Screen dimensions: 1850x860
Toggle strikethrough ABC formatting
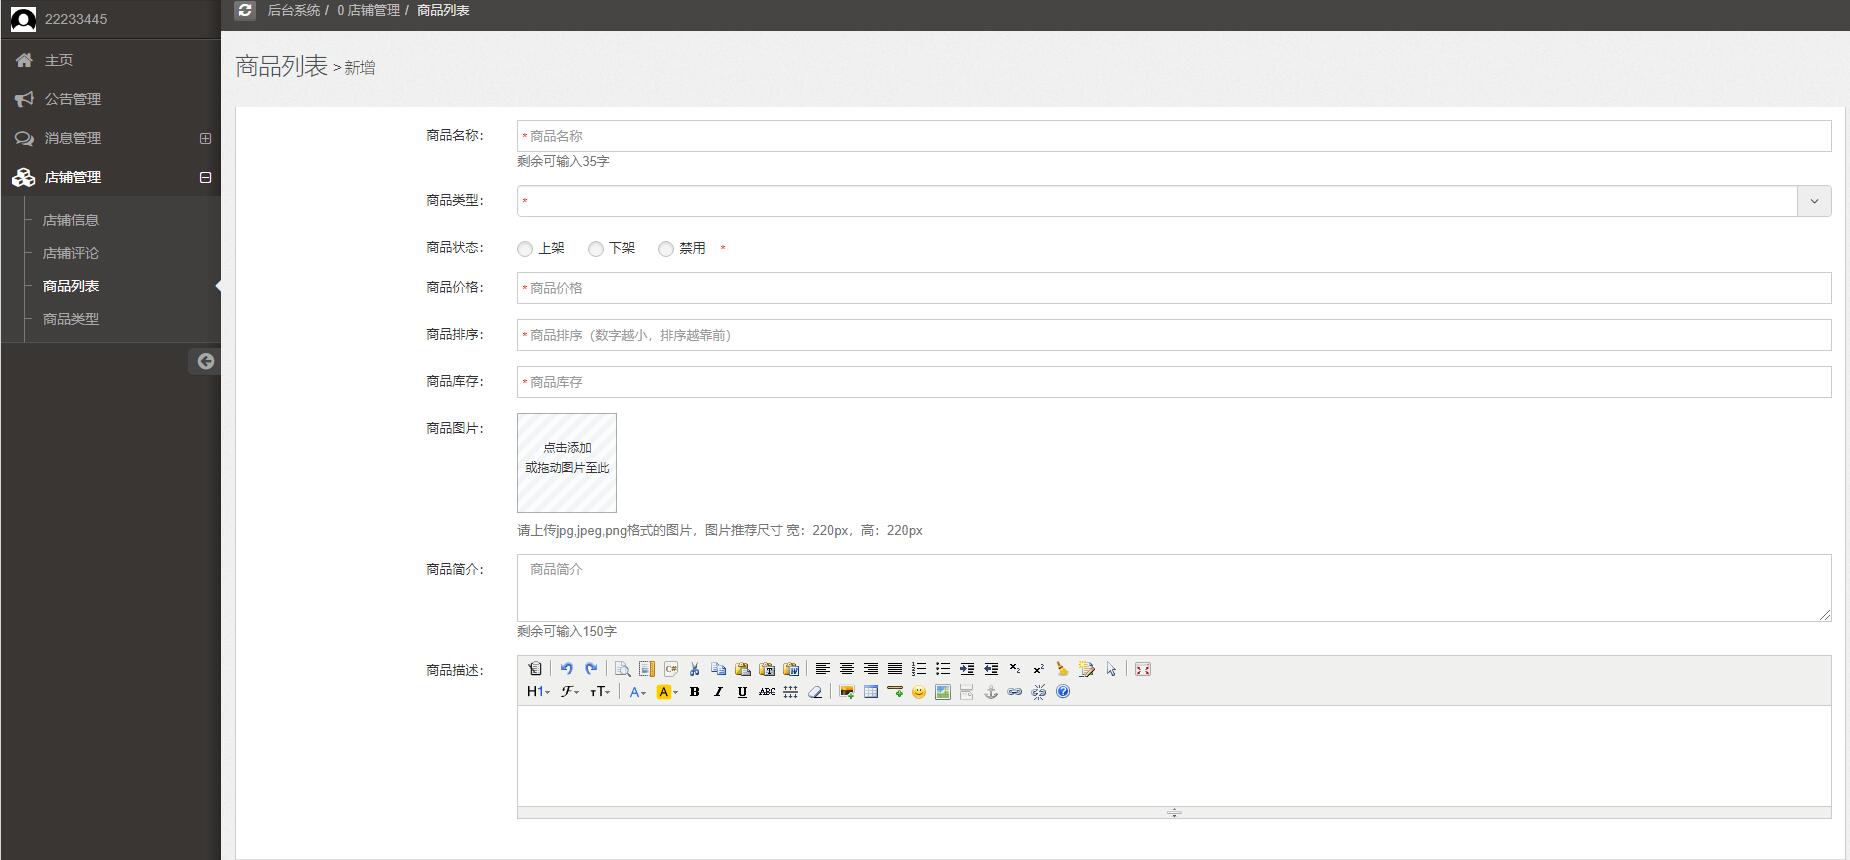[766, 692]
